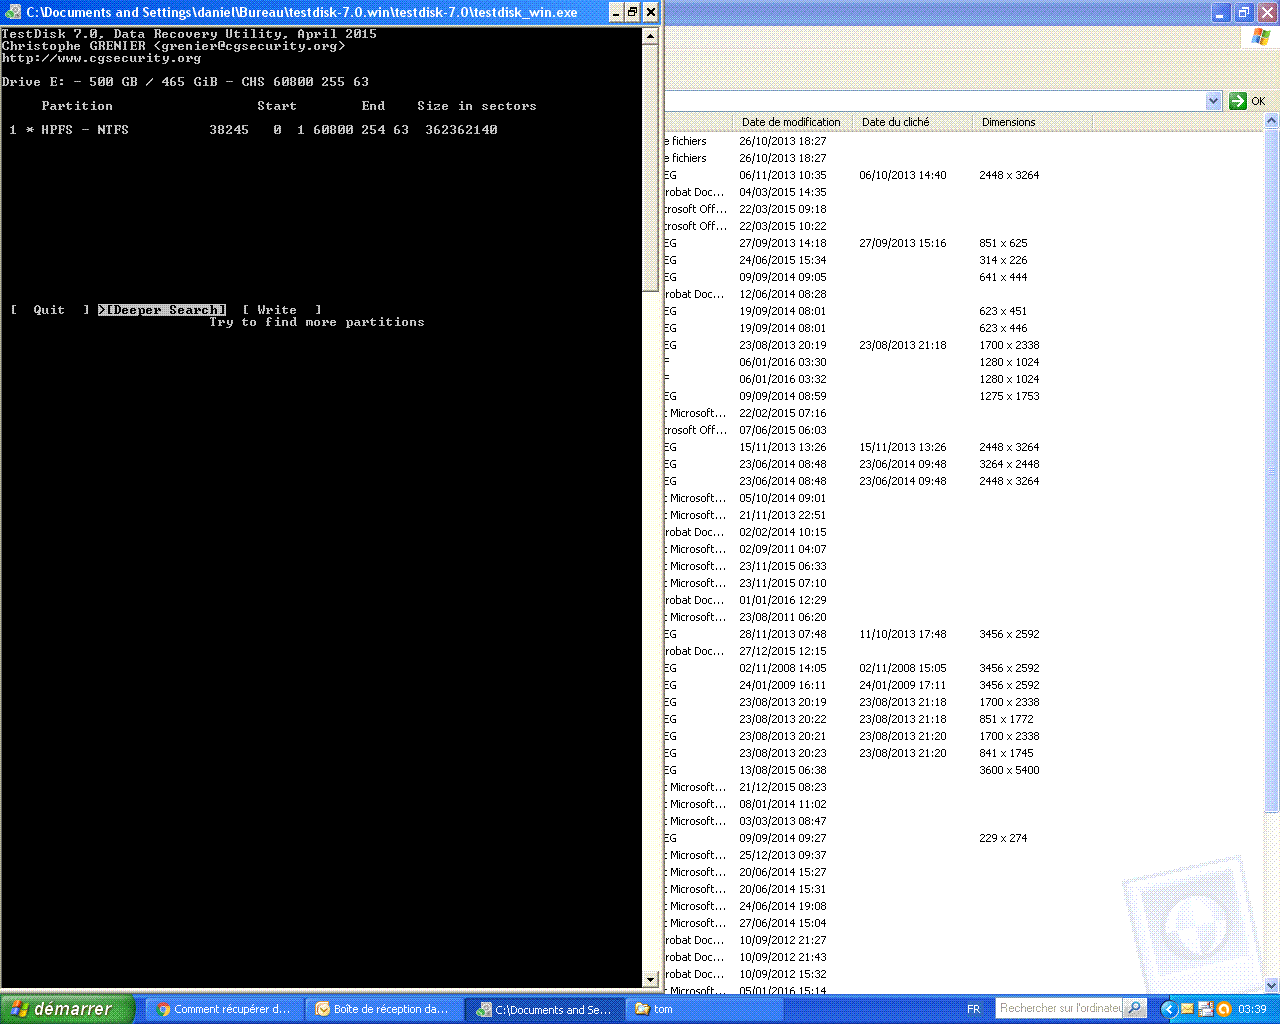The width and height of the screenshot is (1280, 1024).
Task: Minimize the TestDisk console window
Action: [x=615, y=12]
